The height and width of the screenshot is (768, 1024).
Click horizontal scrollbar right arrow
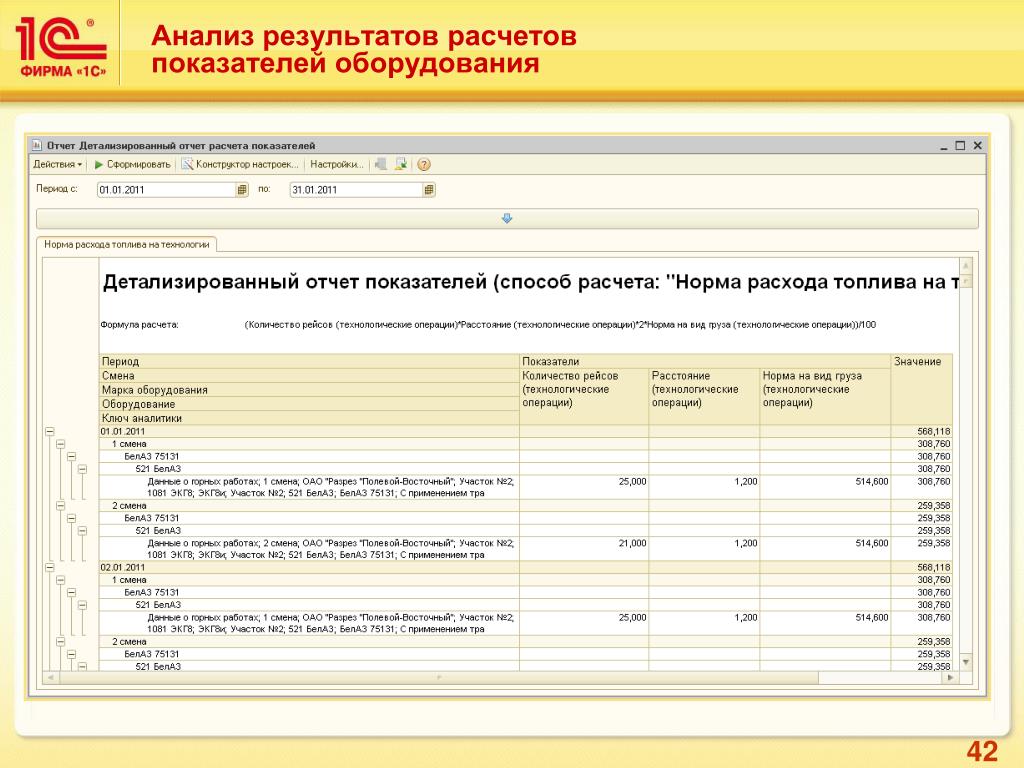point(950,678)
